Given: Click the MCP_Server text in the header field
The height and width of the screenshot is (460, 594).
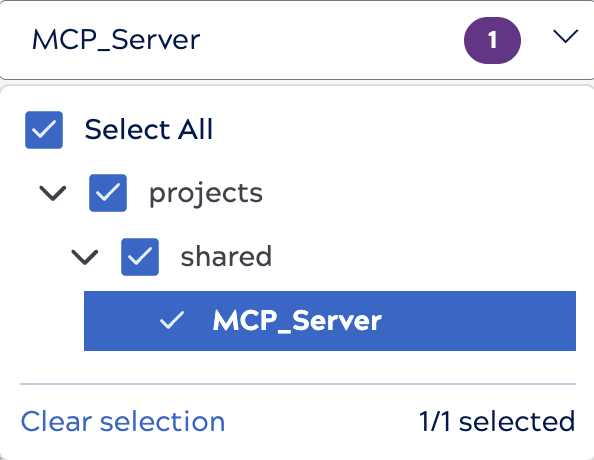Looking at the screenshot, I should pyautogui.click(x=116, y=40).
